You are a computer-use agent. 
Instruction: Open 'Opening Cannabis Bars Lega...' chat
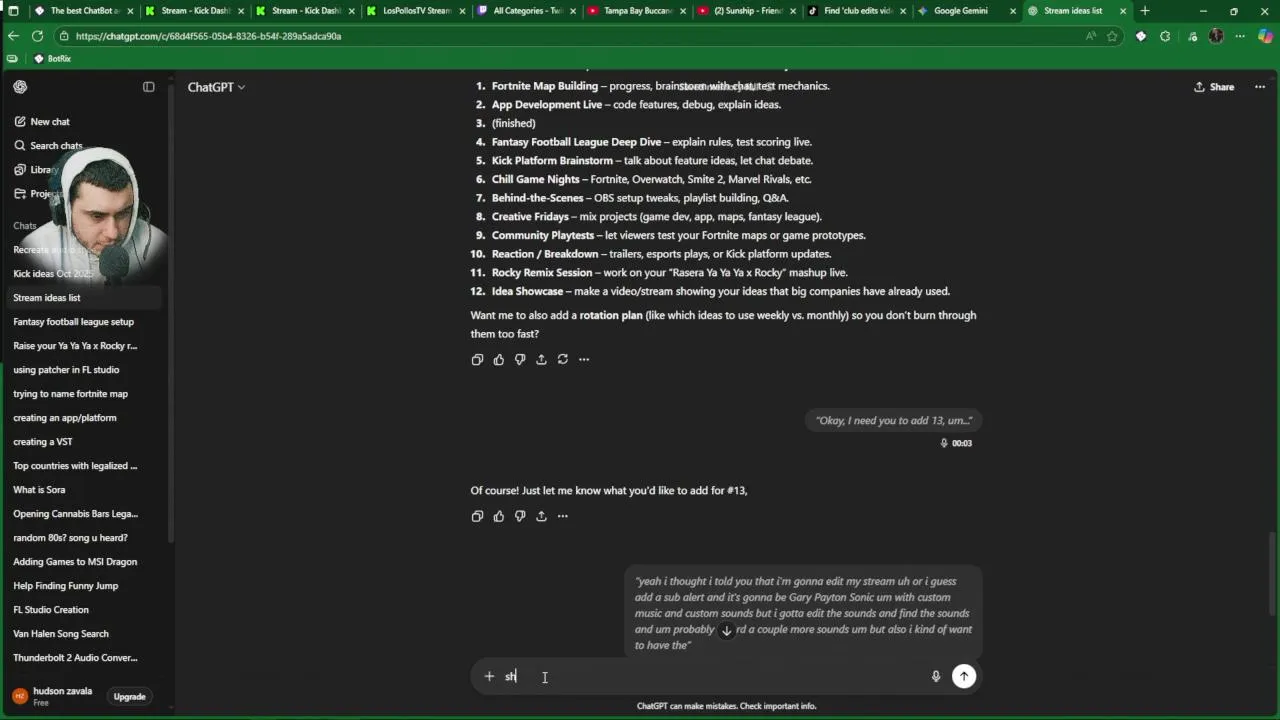click(75, 514)
